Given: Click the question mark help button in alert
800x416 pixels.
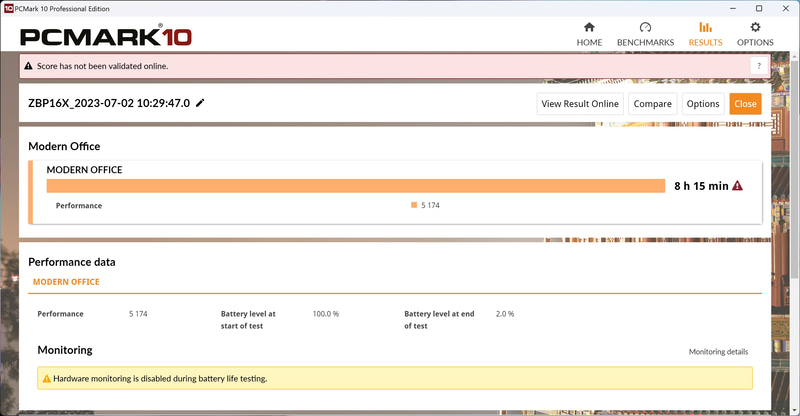Looking at the screenshot, I should click(x=759, y=66).
